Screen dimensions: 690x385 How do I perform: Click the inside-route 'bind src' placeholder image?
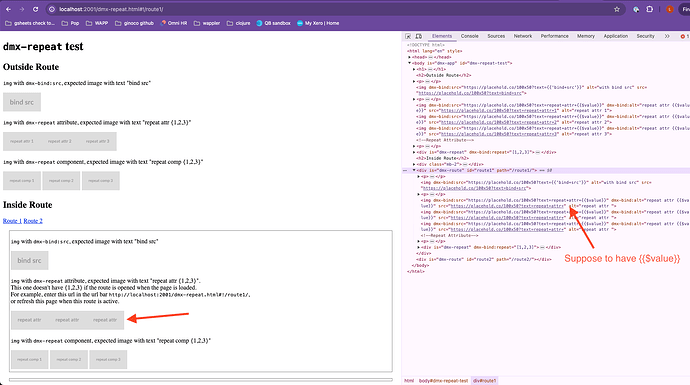click(x=30, y=260)
